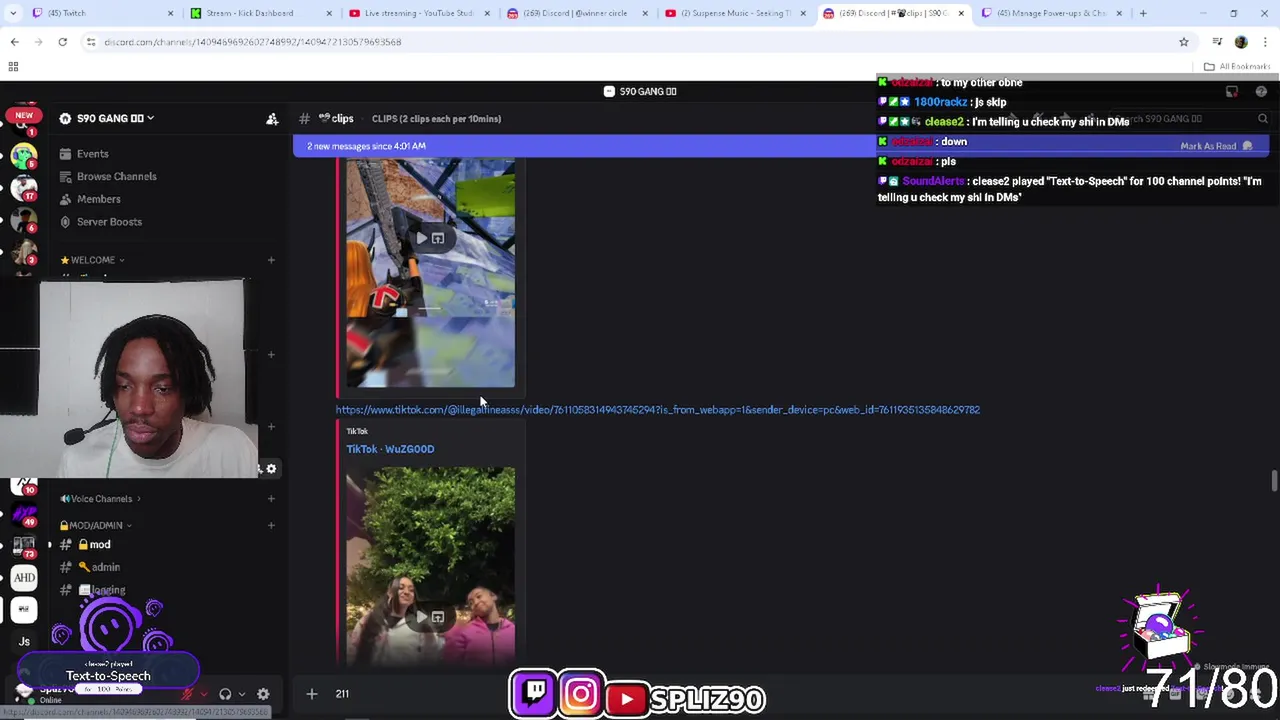Screen dimensions: 1280x720
Task: Go back in browser
Action: [14, 42]
